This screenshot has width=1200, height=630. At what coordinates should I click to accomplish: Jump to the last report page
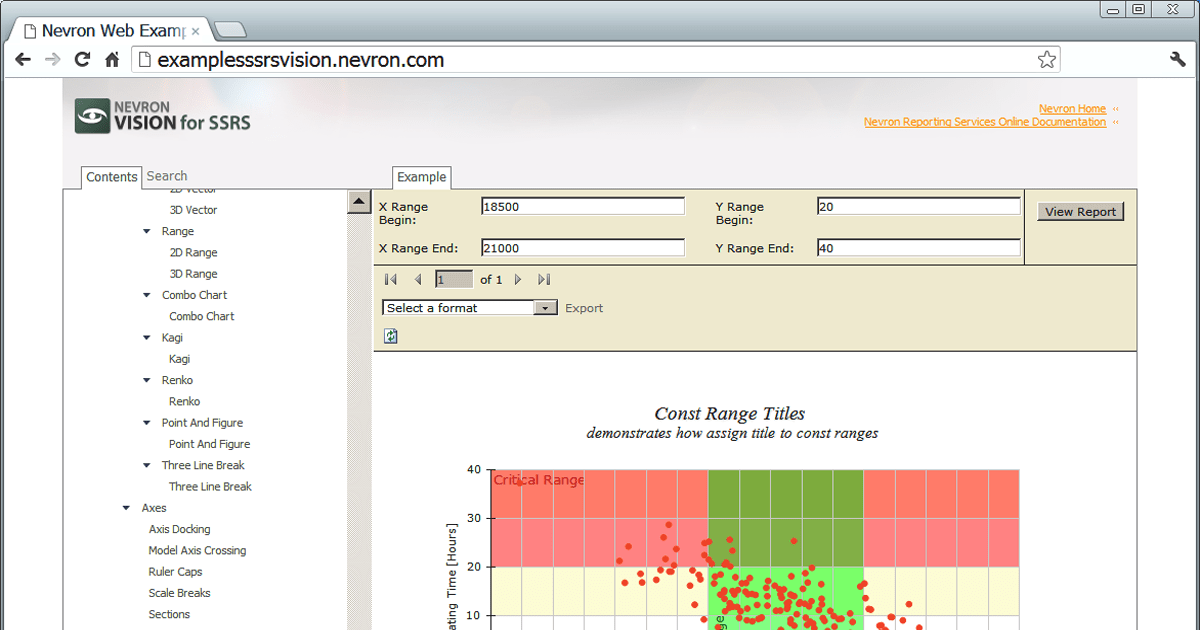[543, 279]
